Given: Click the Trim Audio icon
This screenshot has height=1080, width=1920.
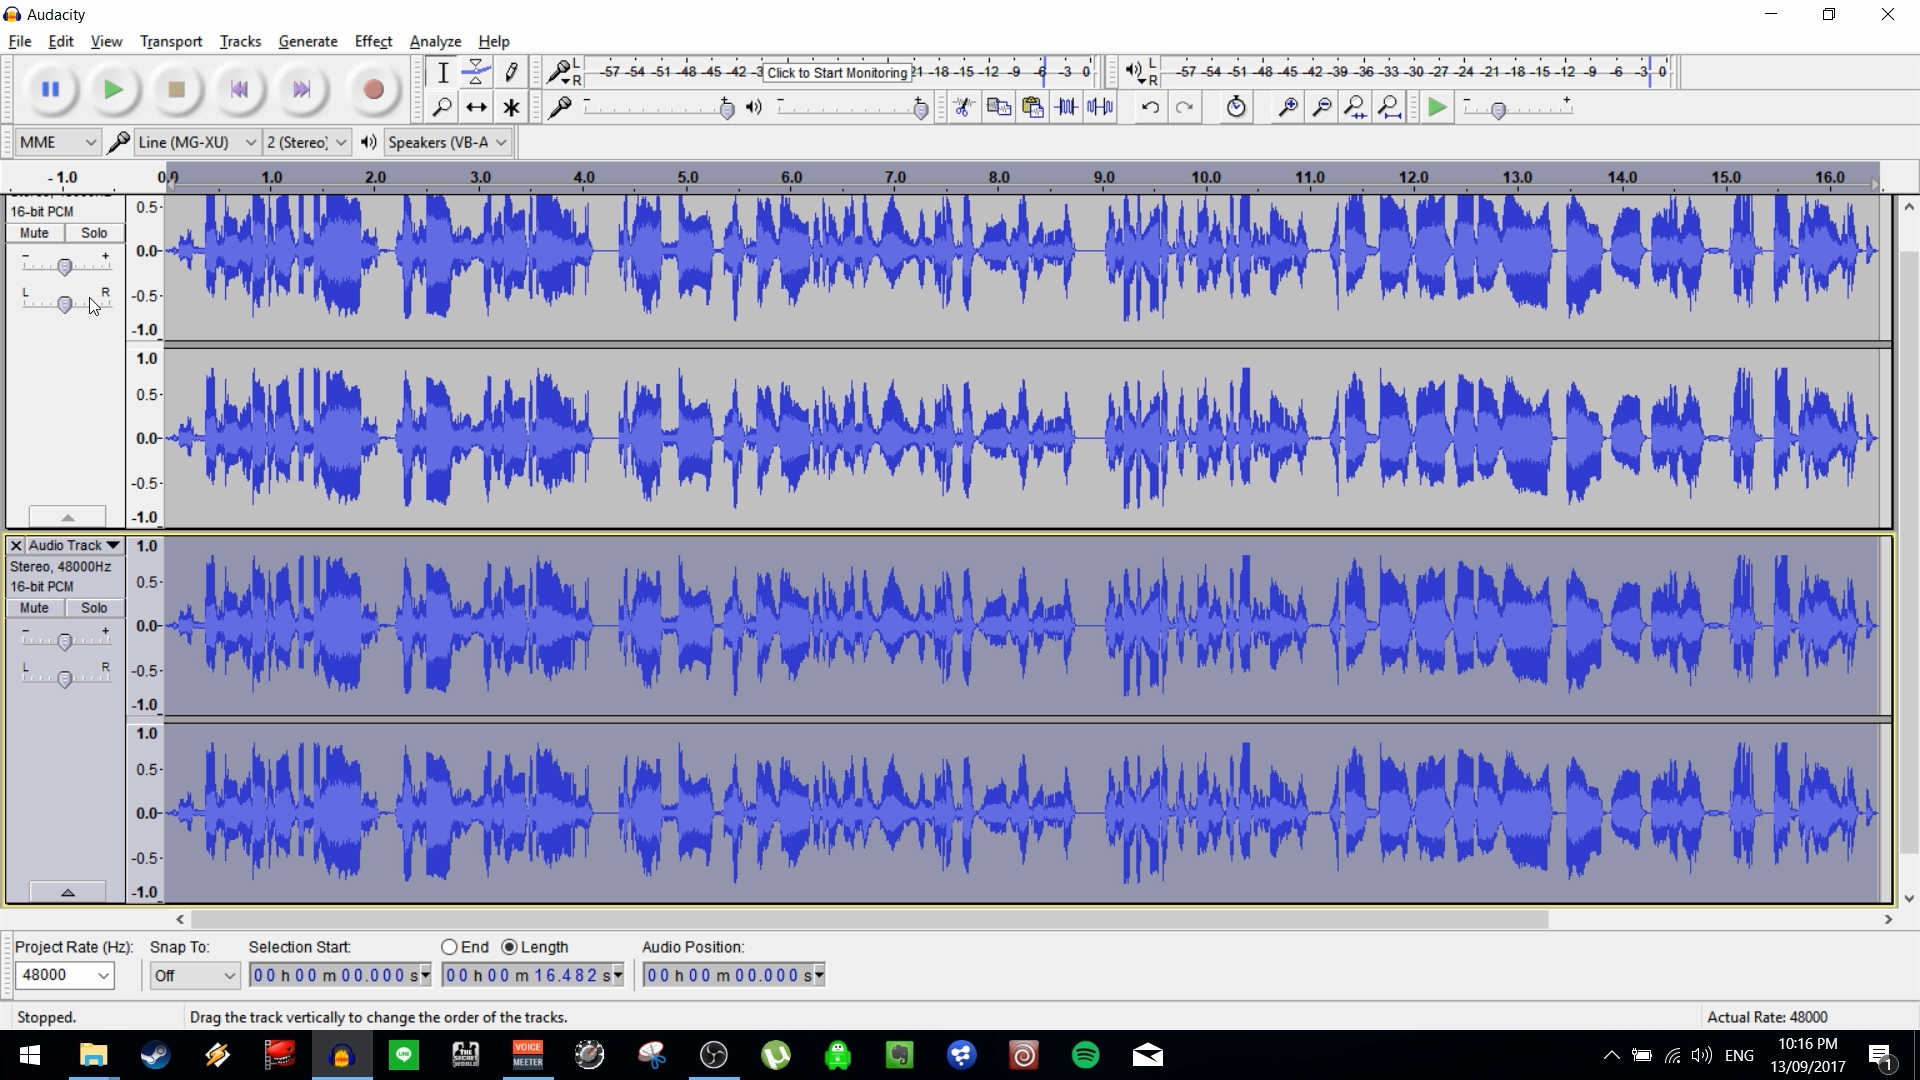Looking at the screenshot, I should pos(1066,107).
